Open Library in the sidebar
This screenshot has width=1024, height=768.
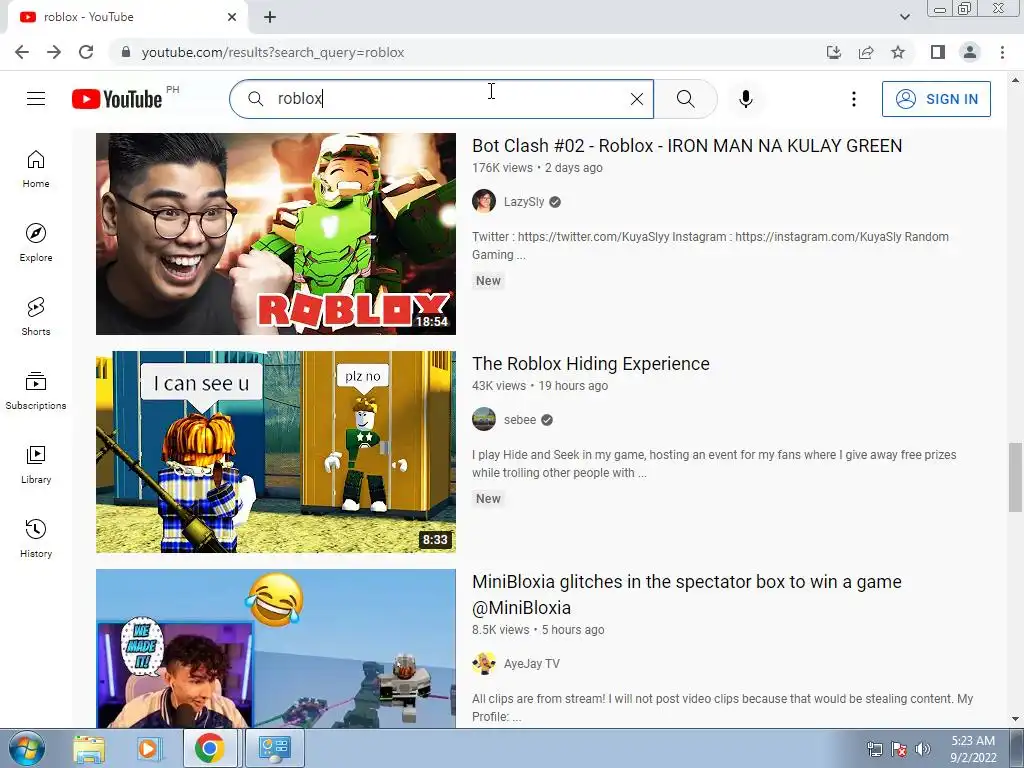click(36, 464)
